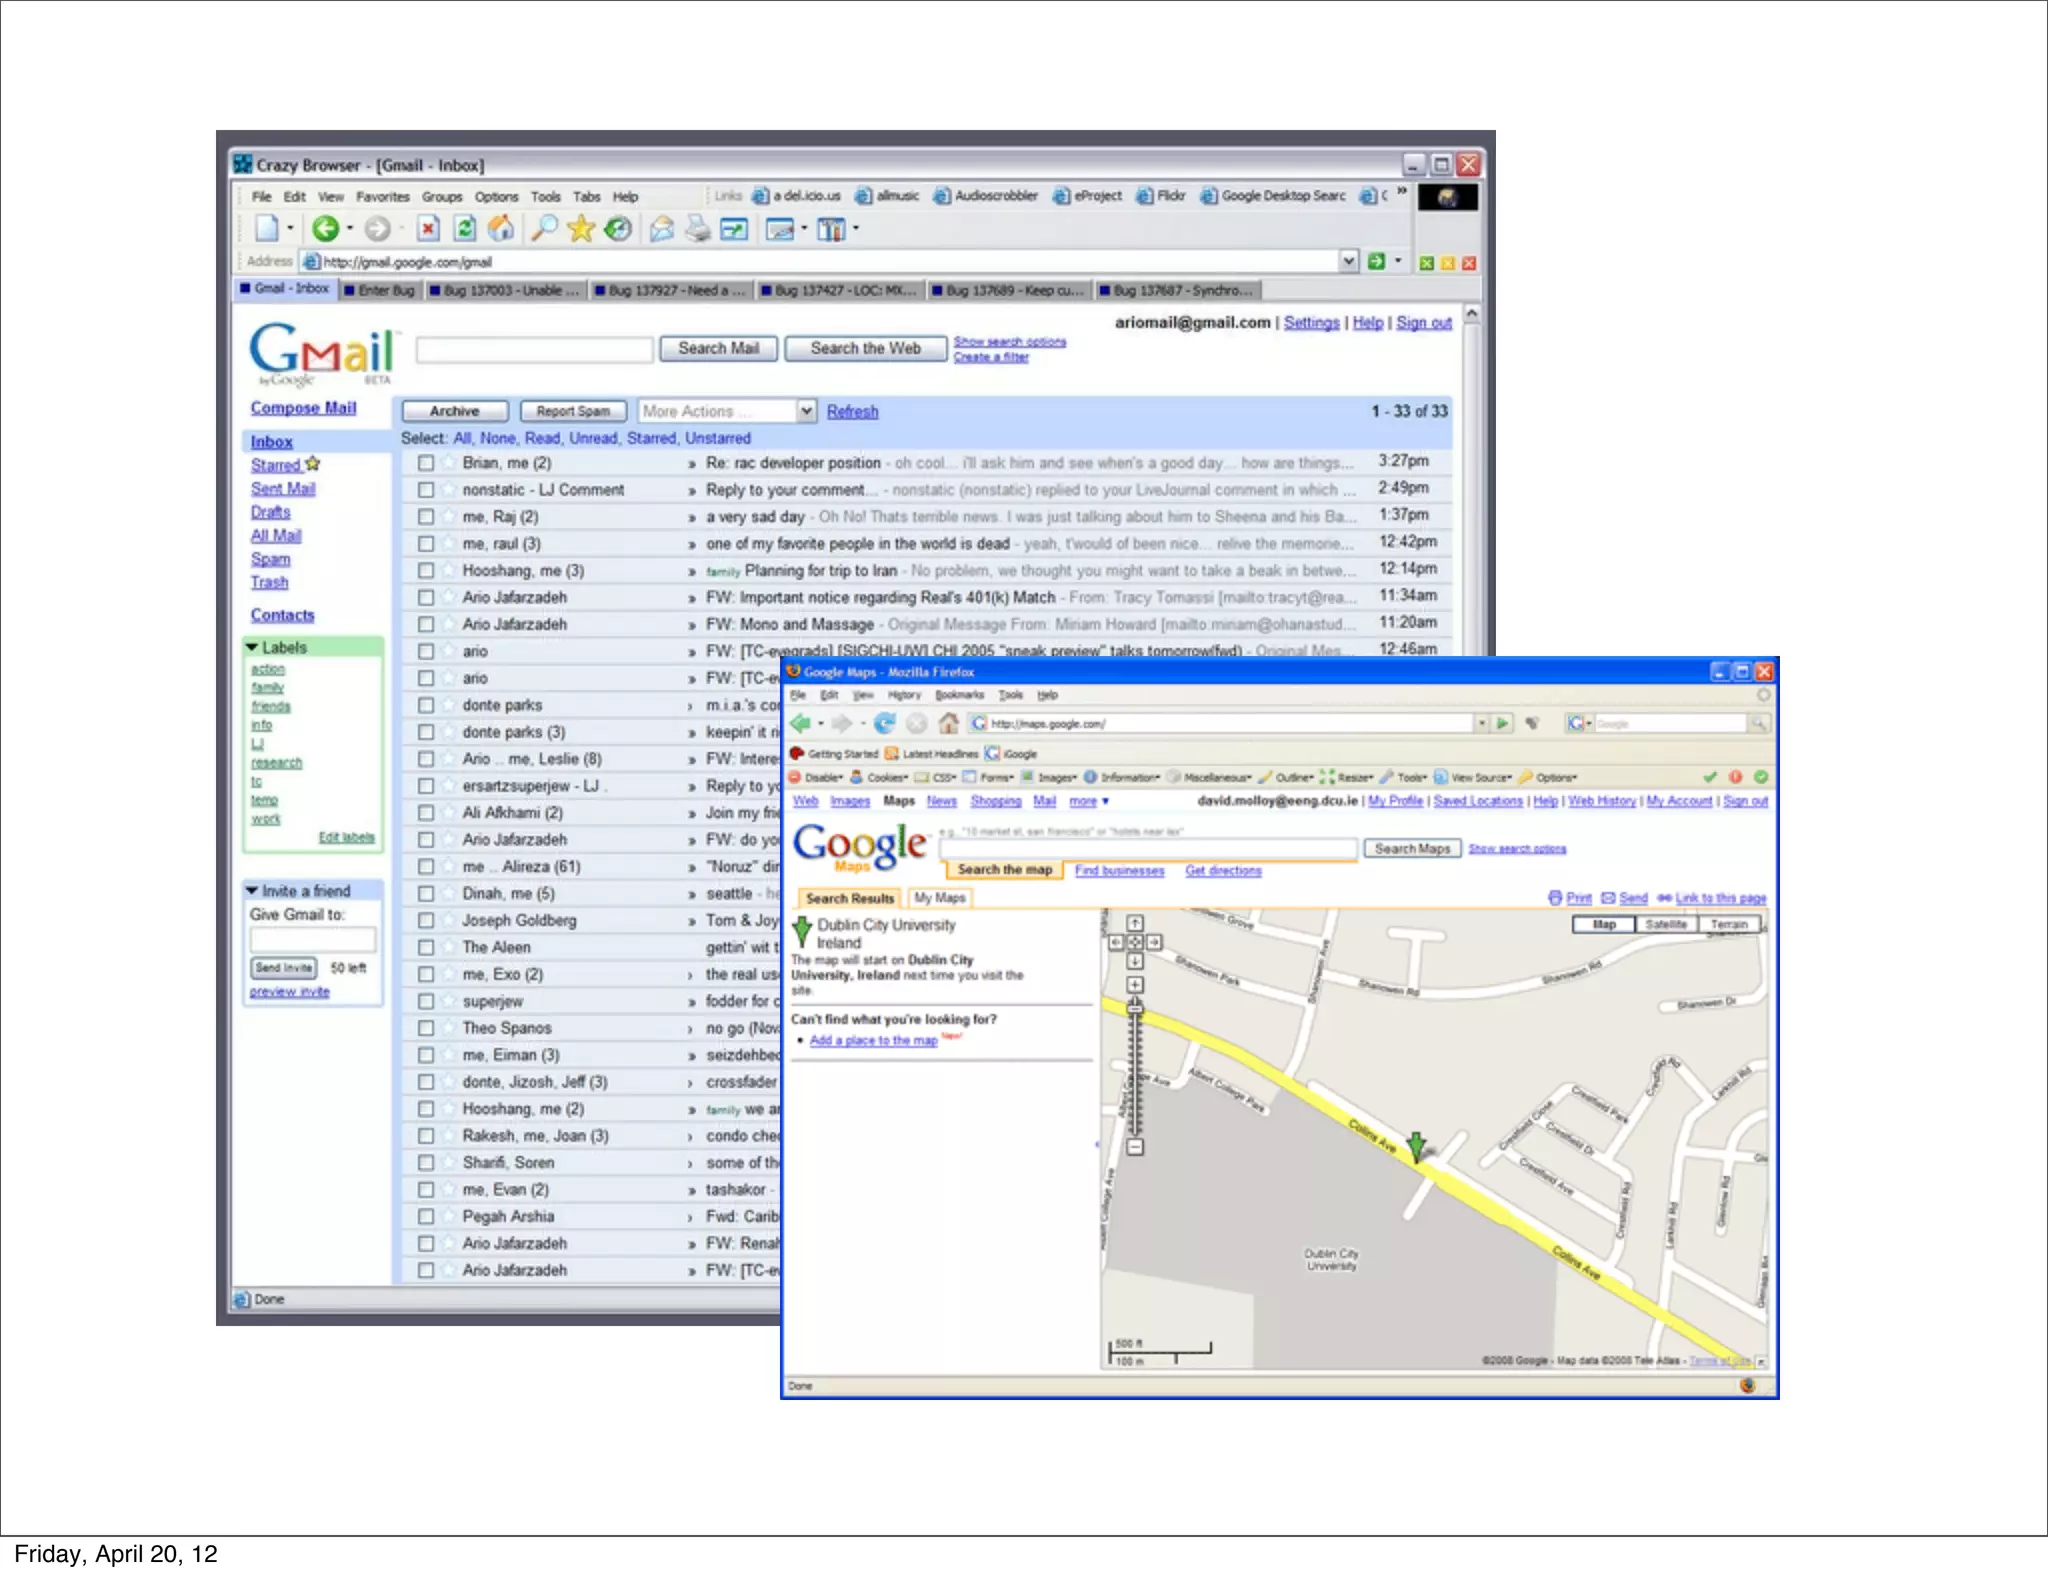Screen dimensions: 2048x1576
Task: Collapse the Labels section triangle
Action: point(253,648)
